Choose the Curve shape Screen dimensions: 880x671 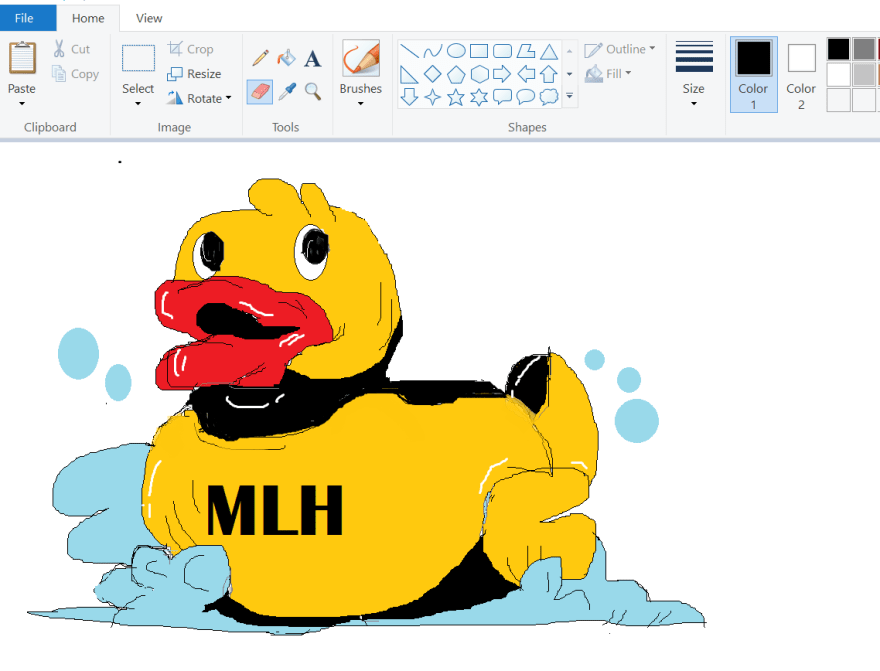[x=432, y=52]
